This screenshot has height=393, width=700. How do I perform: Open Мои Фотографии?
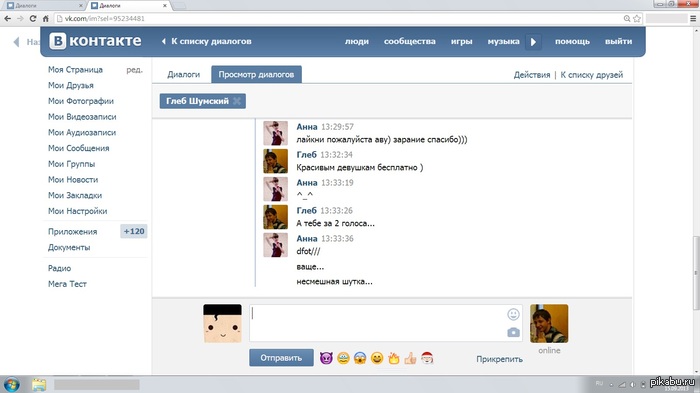[81, 101]
